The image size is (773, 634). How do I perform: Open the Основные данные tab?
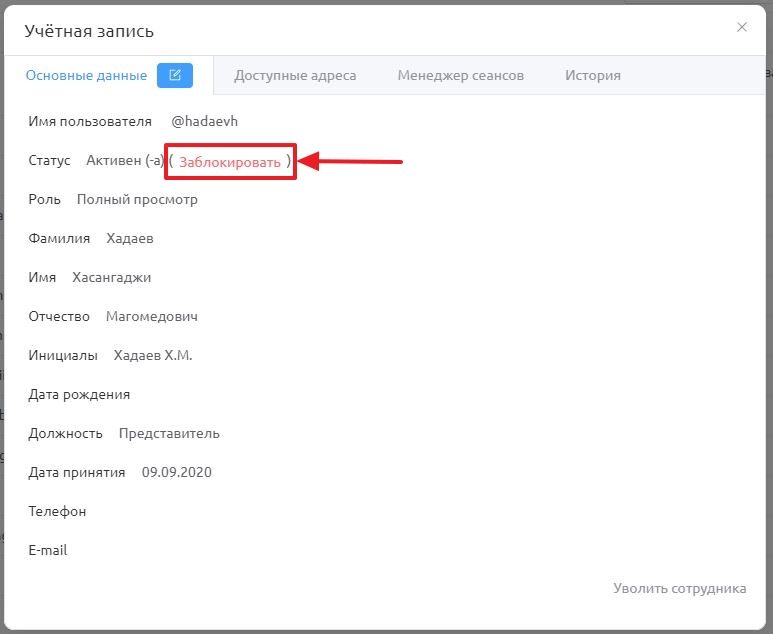[x=86, y=75]
